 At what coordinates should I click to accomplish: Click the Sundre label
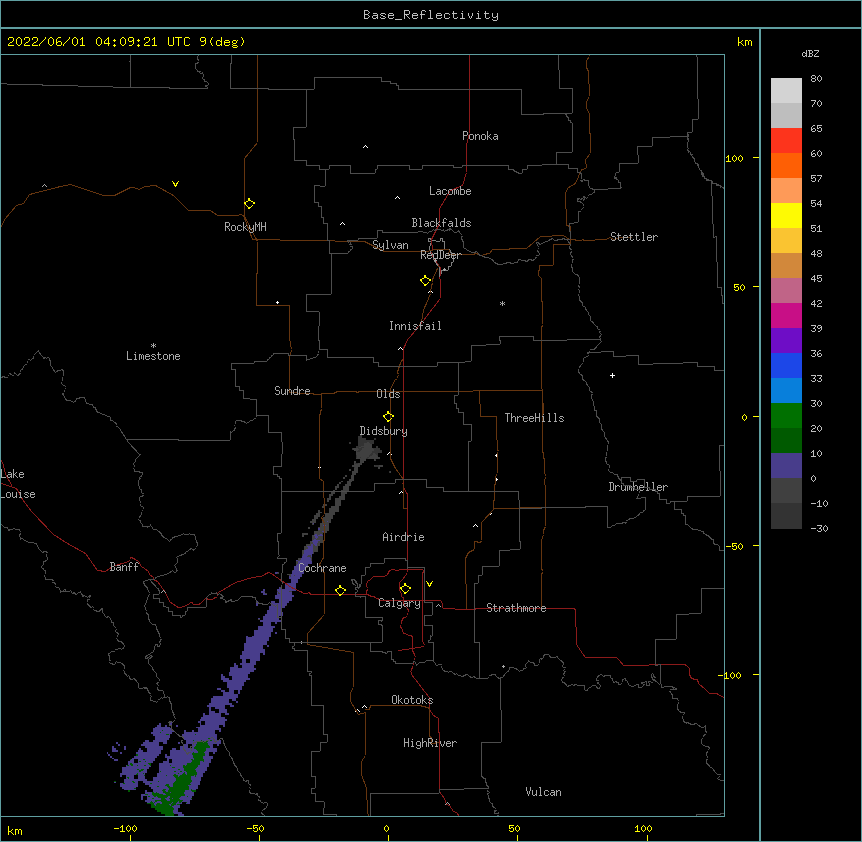tap(292, 391)
